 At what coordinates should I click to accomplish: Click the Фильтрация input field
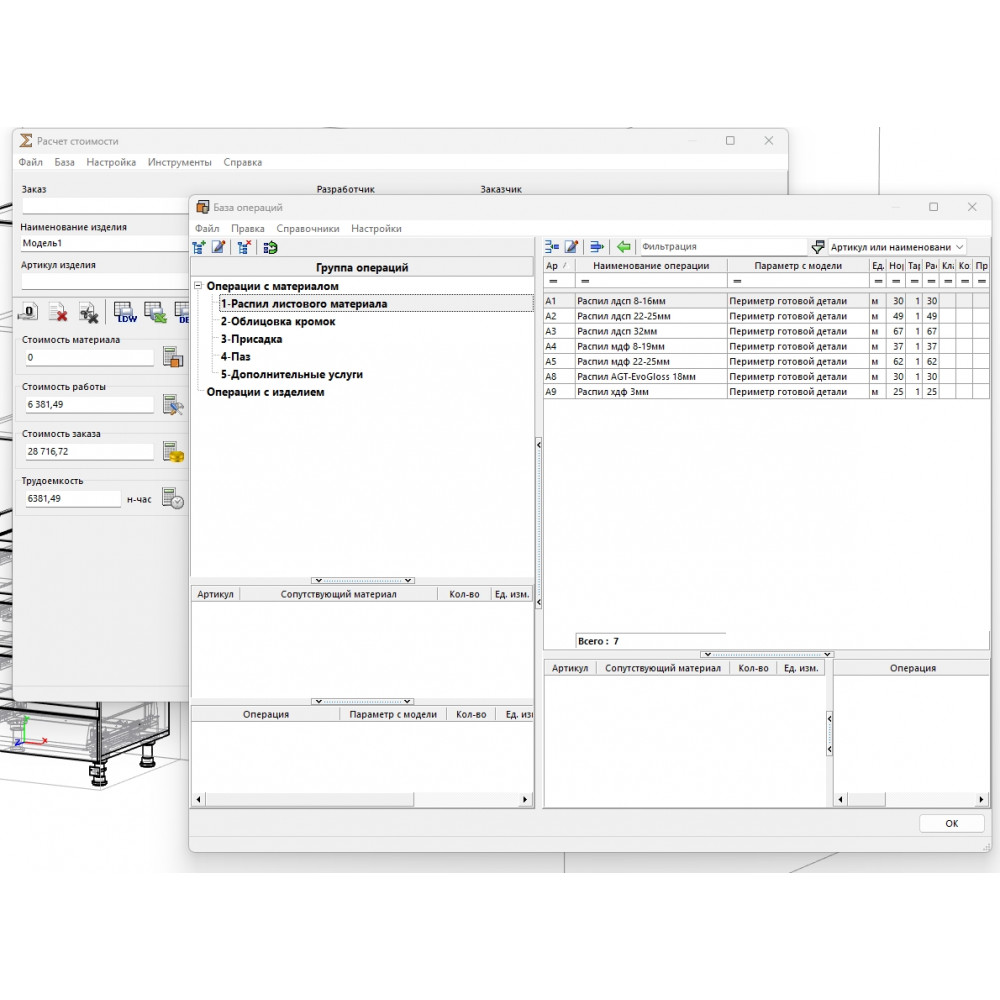(723, 247)
